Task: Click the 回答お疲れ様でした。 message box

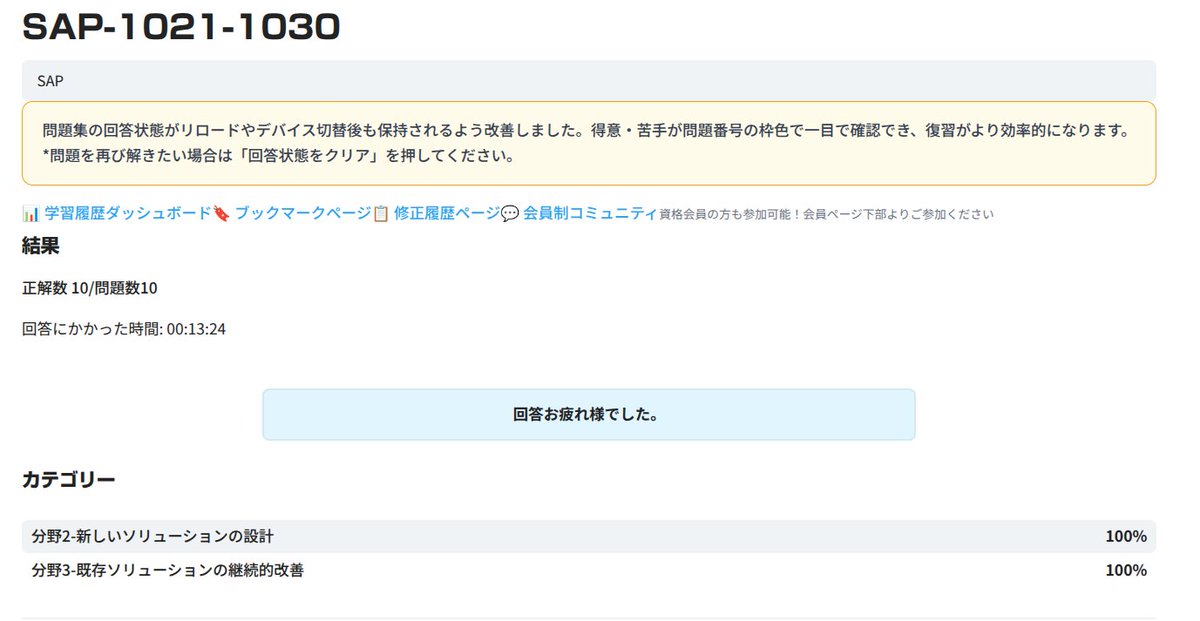Action: pyautogui.click(x=589, y=414)
